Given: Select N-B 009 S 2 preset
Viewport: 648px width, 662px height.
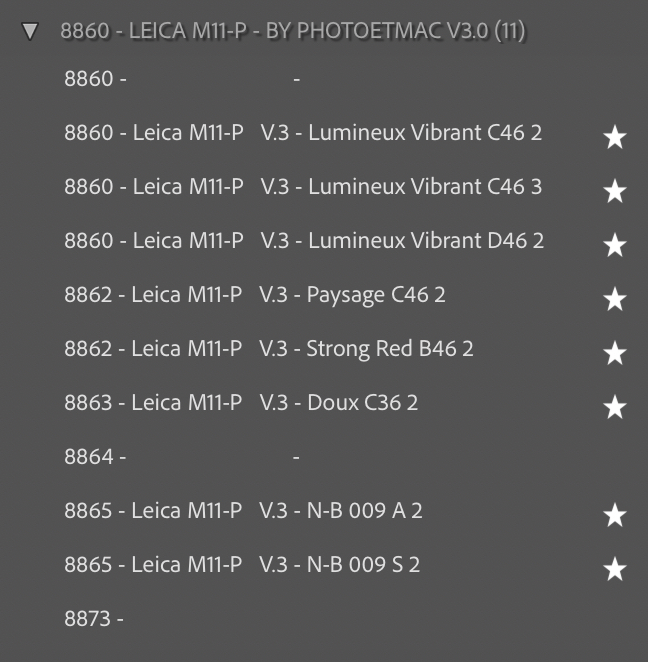Looking at the screenshot, I should pos(242,564).
